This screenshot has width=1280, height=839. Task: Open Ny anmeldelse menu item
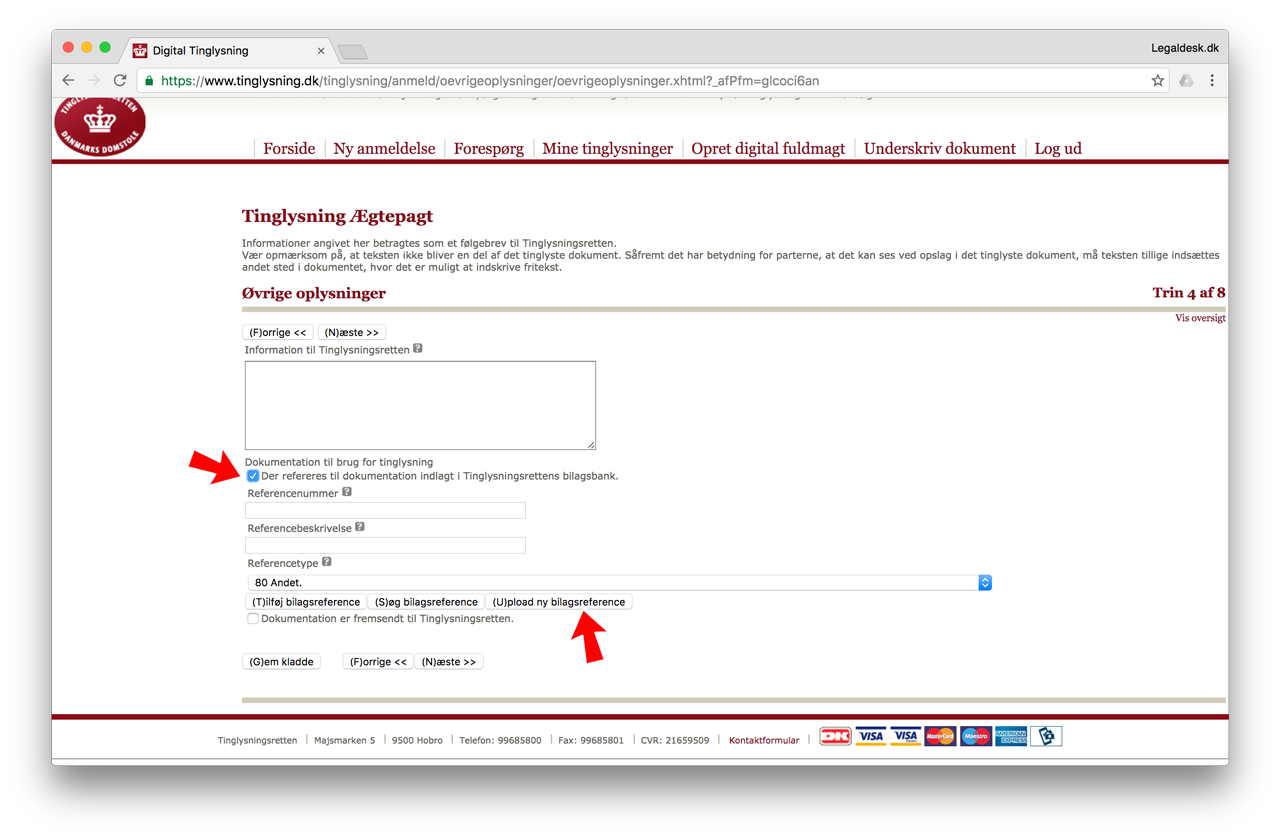point(384,148)
